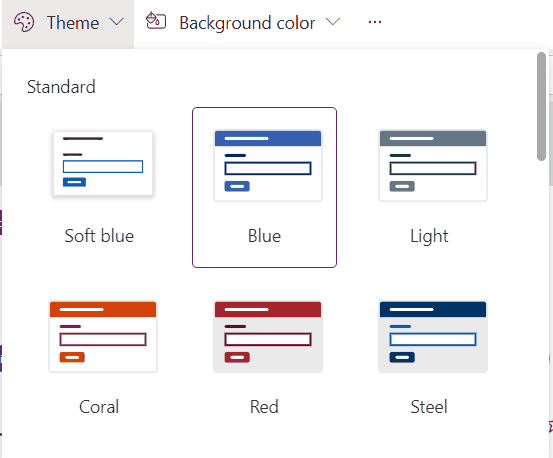Image resolution: width=553 pixels, height=458 pixels.
Task: Click the Steel label text
Action: tap(429, 407)
